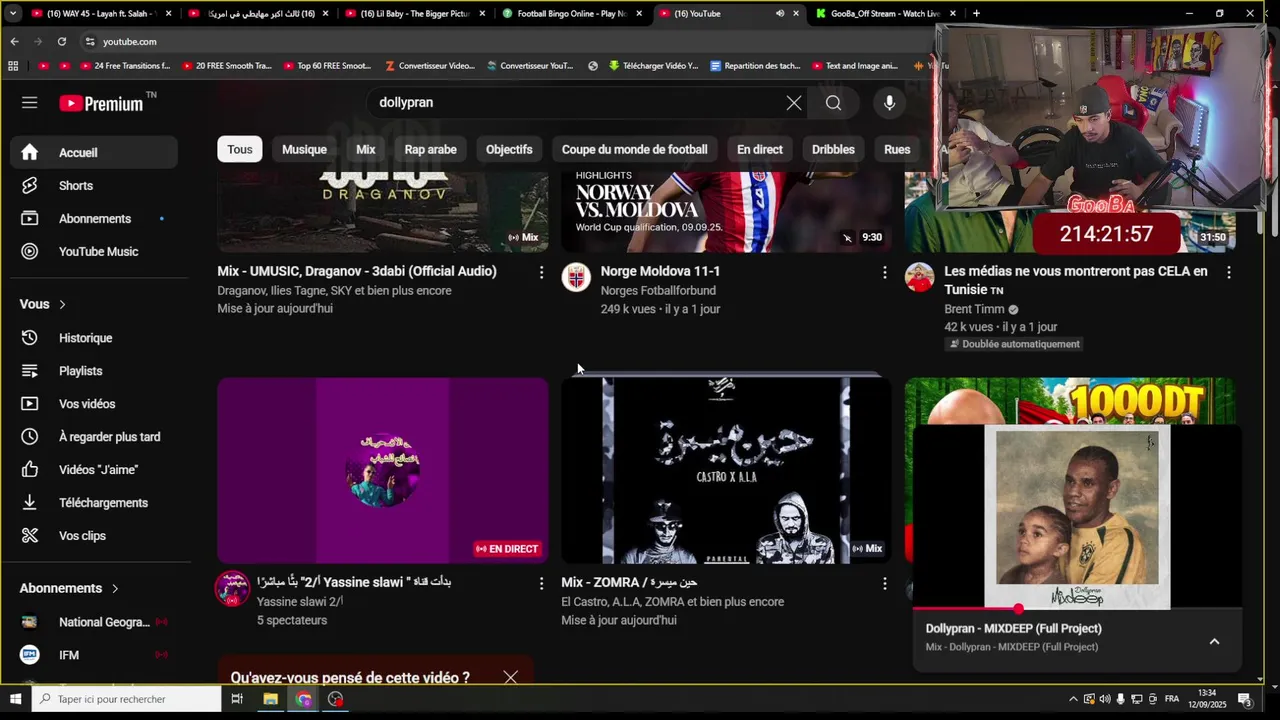Open Chrome tab search dropdown

click(12, 14)
